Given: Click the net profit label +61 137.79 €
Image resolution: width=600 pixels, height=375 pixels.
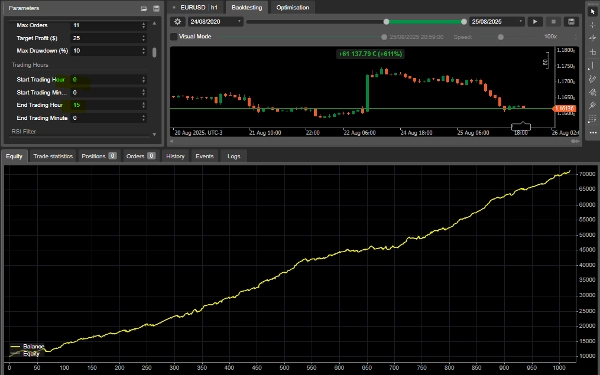Looking at the screenshot, I should coord(370,54).
